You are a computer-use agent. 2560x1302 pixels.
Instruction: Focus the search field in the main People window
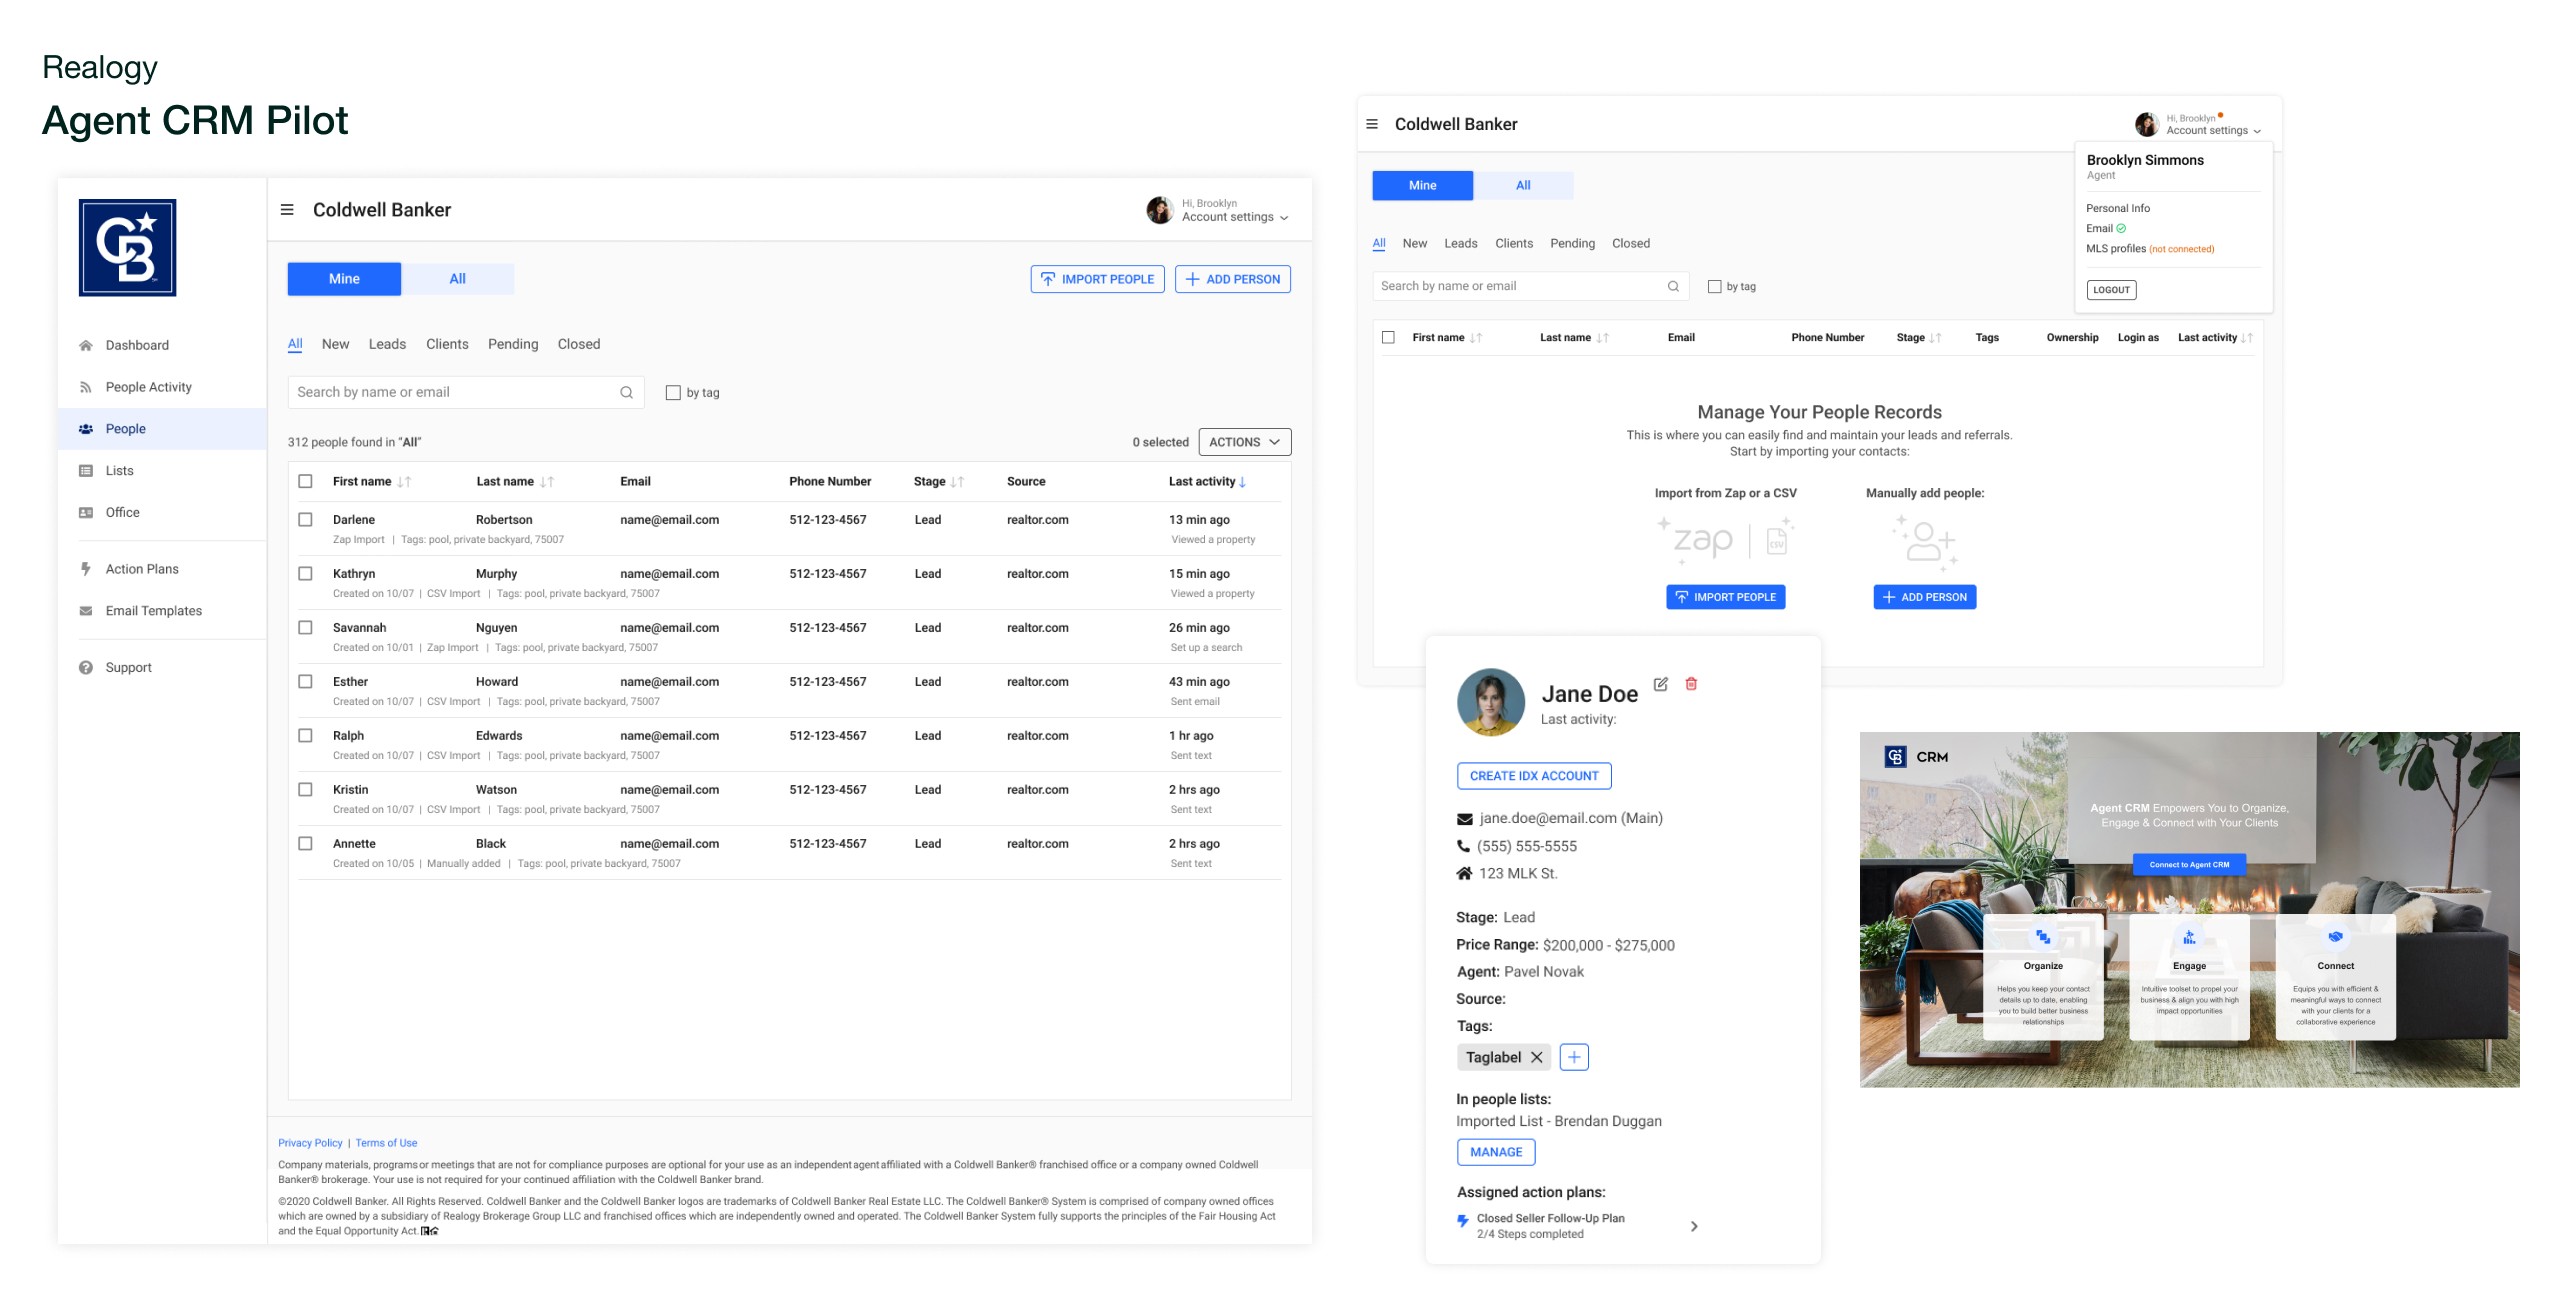[466, 392]
